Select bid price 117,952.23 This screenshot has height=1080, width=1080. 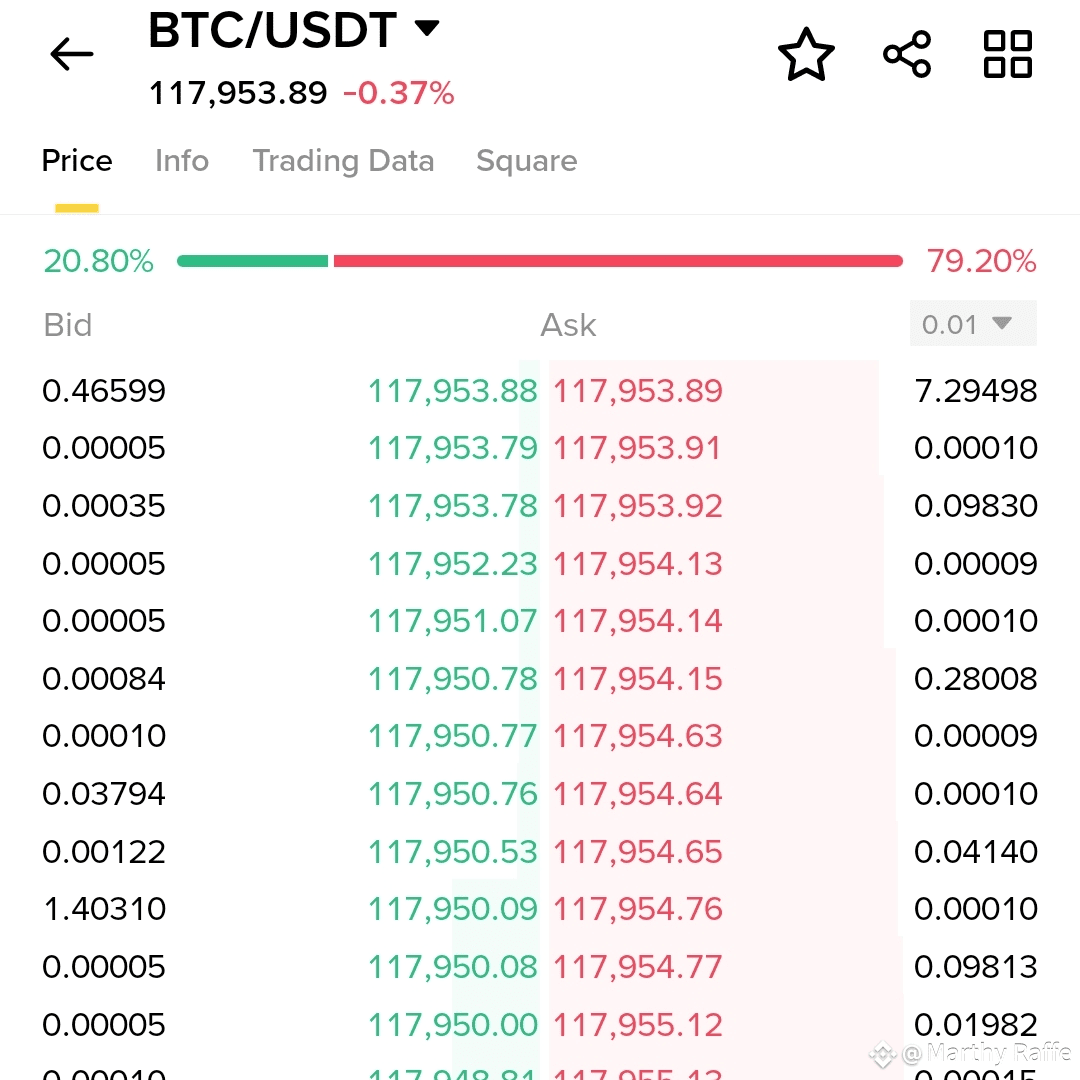[x=453, y=564]
